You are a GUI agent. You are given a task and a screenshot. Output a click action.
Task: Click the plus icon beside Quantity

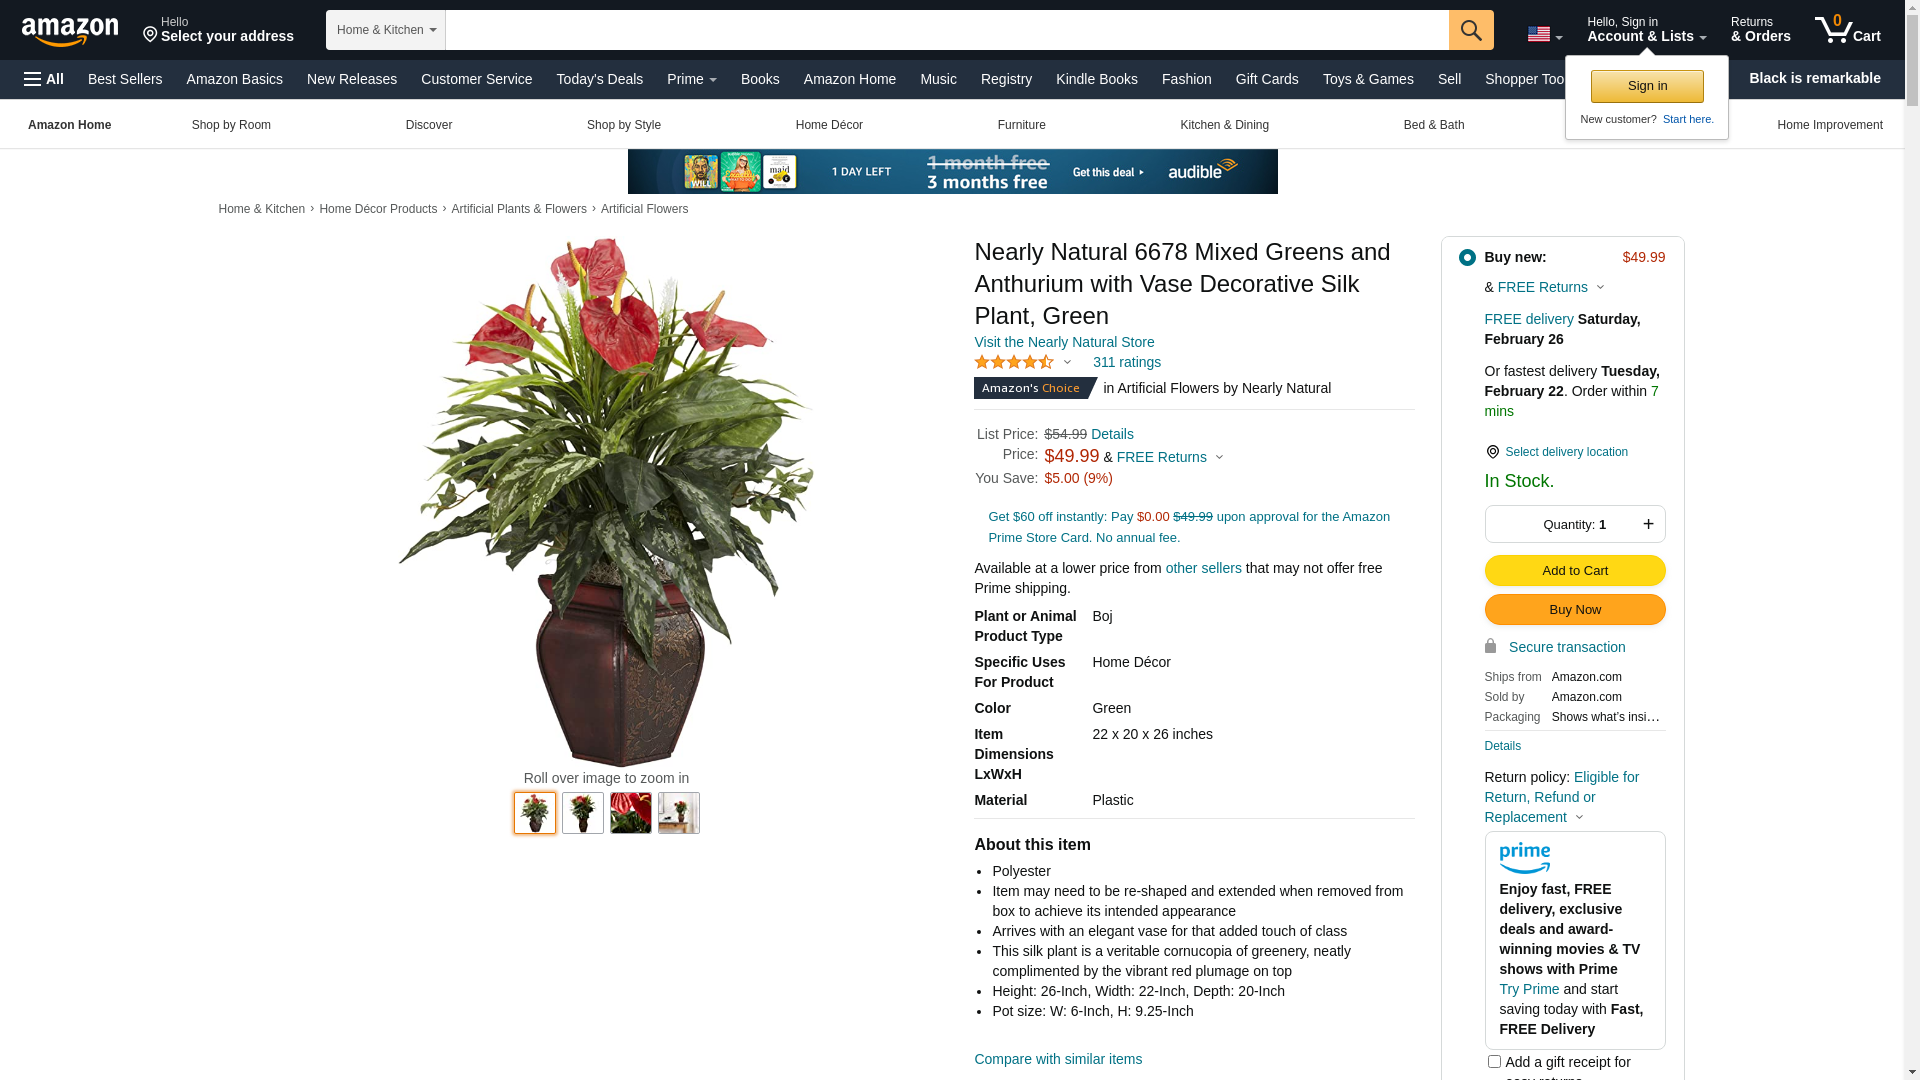[x=1648, y=524]
